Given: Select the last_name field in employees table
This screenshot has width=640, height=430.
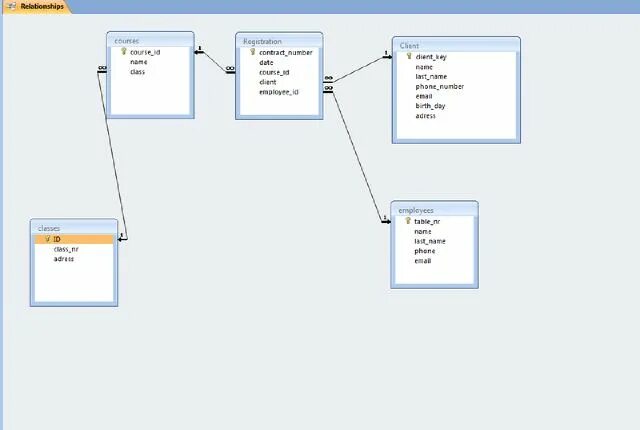Looking at the screenshot, I should click(x=430, y=241).
